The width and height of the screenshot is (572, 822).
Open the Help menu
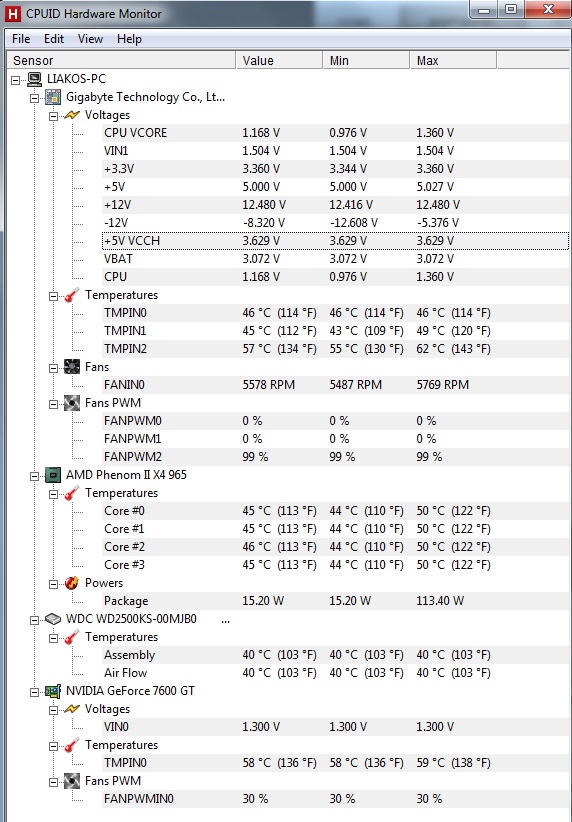(129, 39)
